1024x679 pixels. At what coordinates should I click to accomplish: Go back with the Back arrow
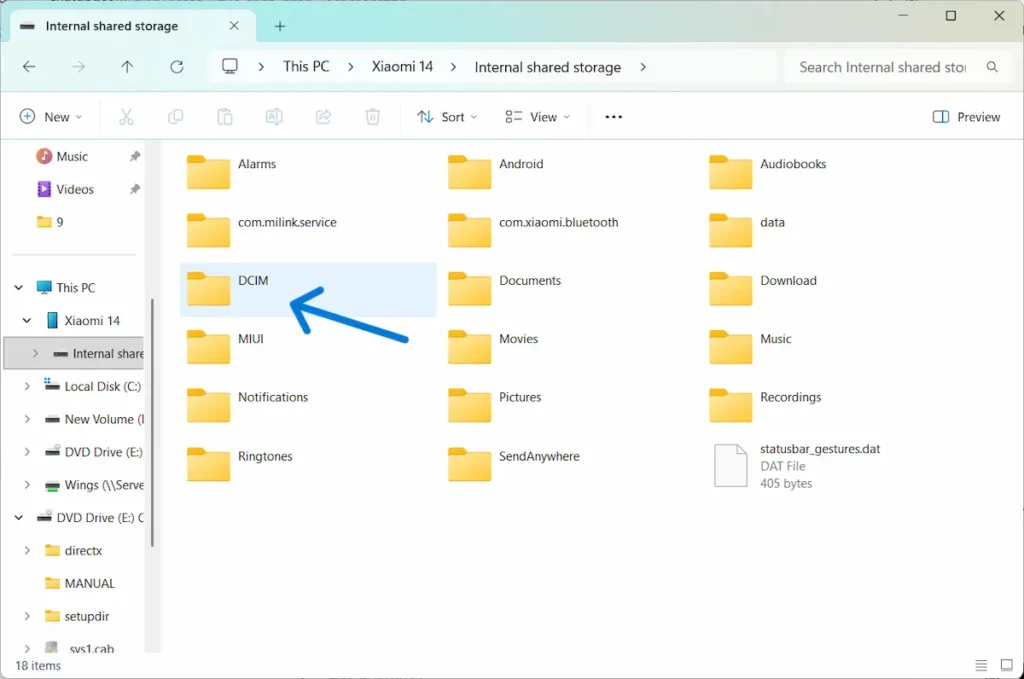(x=29, y=67)
